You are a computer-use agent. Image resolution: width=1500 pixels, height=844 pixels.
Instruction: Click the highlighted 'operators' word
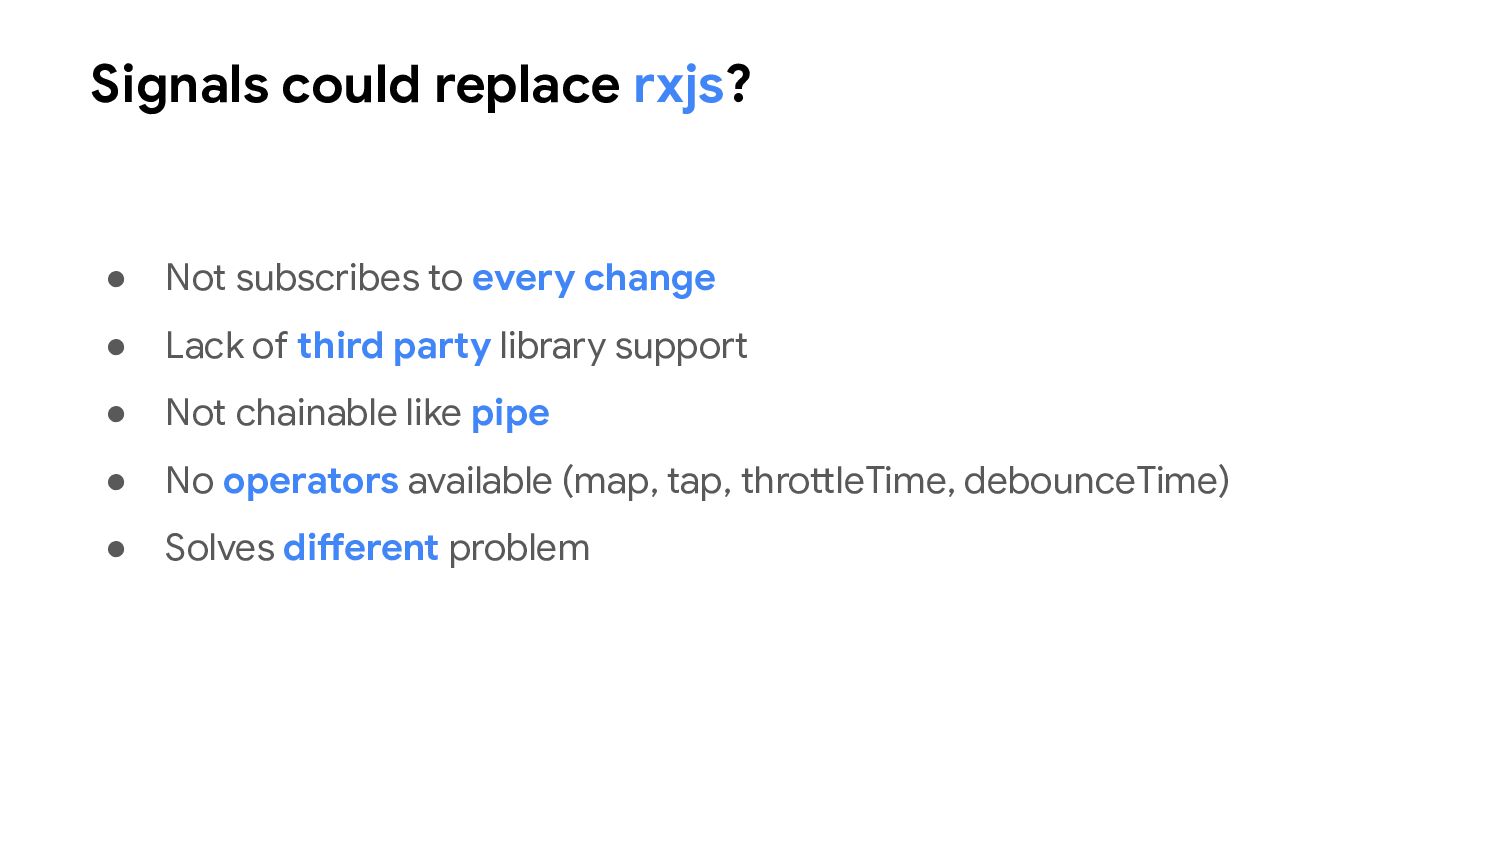(310, 481)
